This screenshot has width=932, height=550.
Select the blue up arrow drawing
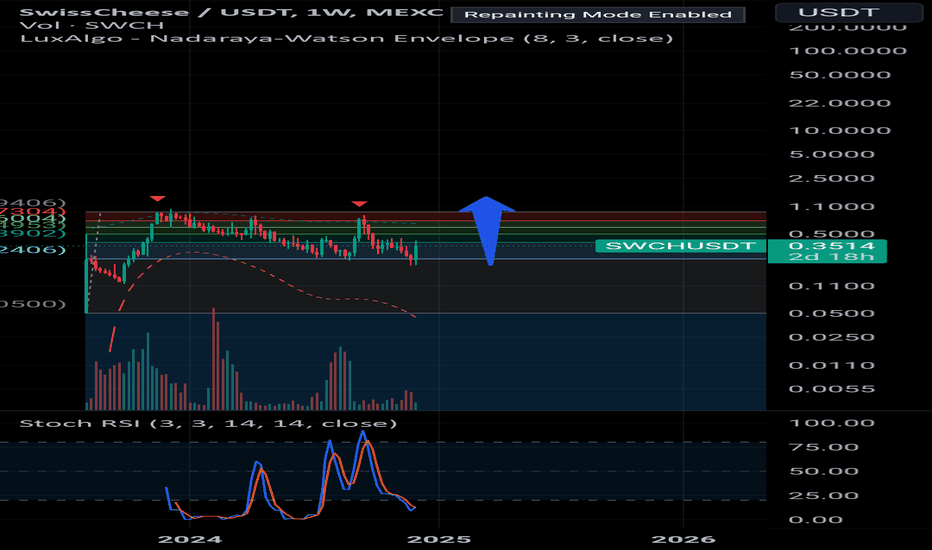[487, 230]
